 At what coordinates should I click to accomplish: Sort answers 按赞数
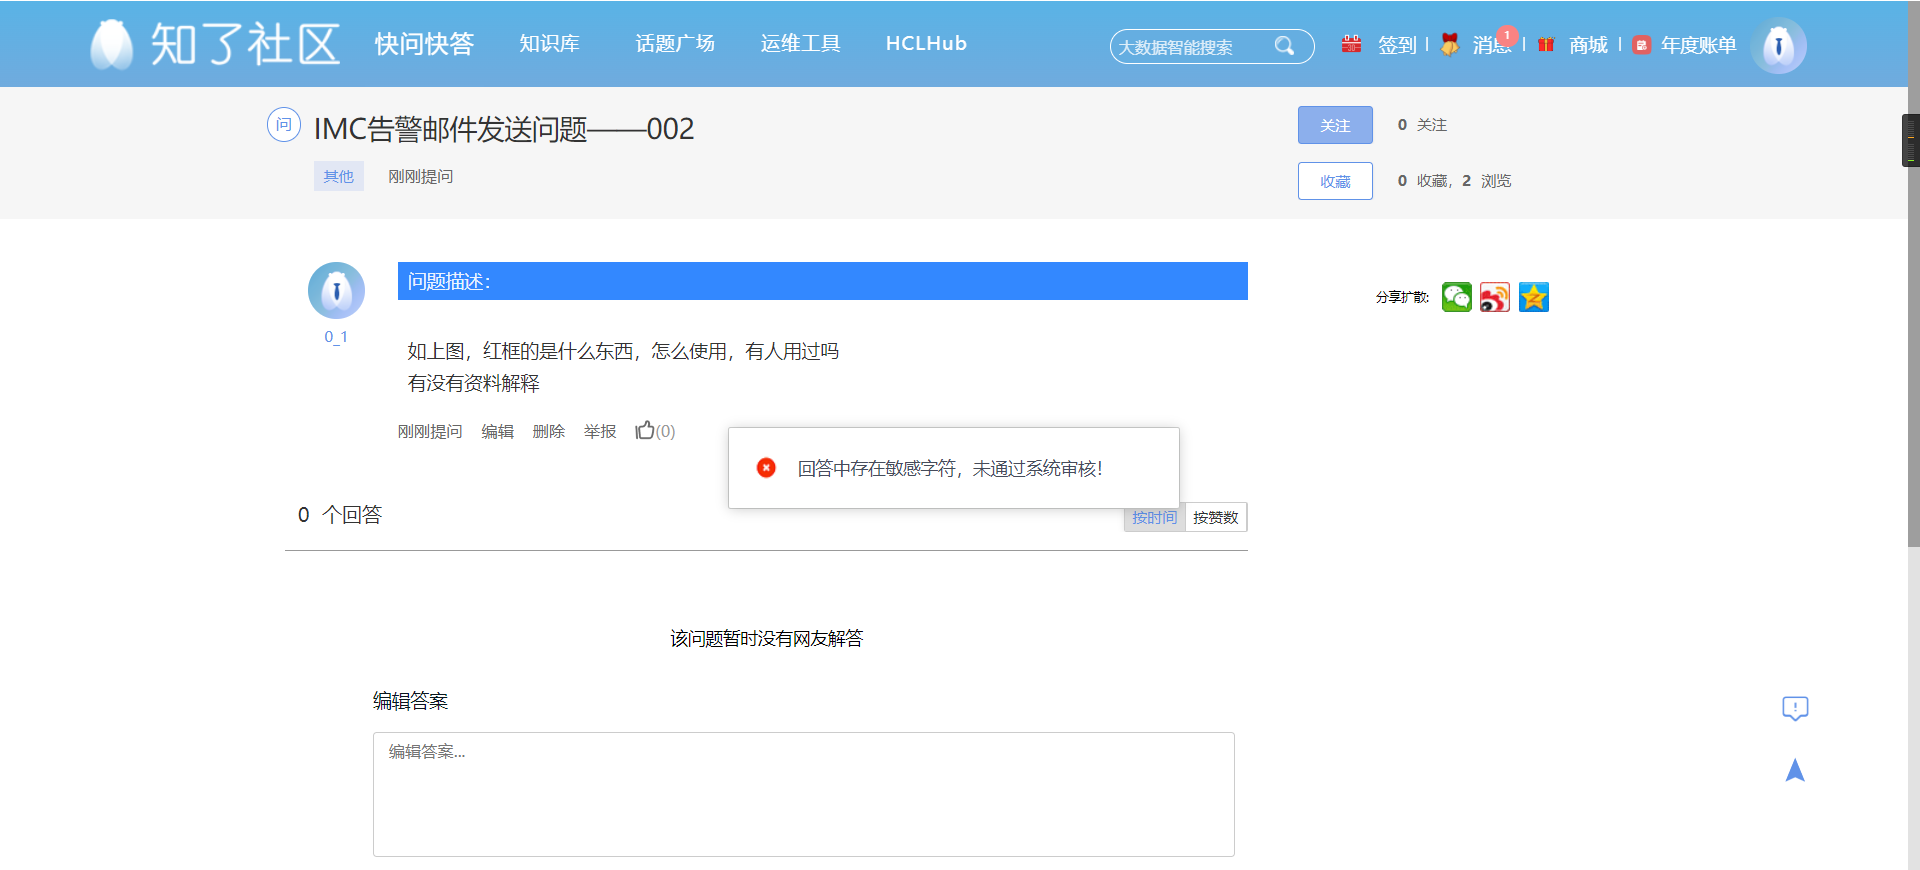1216,517
